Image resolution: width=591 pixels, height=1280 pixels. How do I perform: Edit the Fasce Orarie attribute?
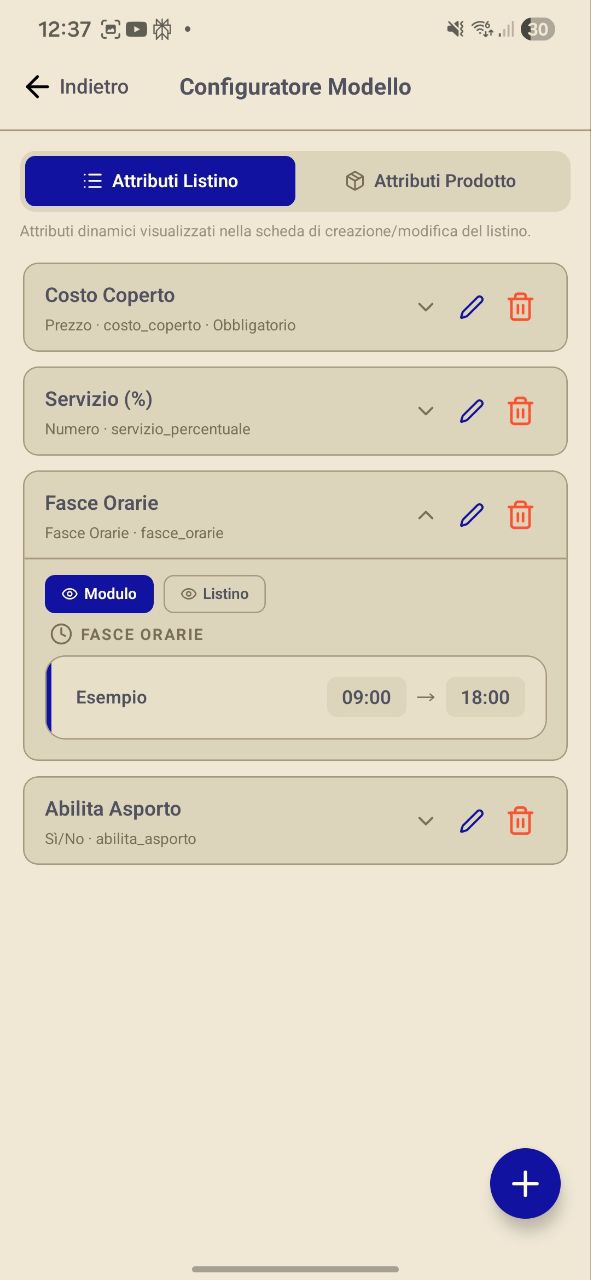click(471, 515)
